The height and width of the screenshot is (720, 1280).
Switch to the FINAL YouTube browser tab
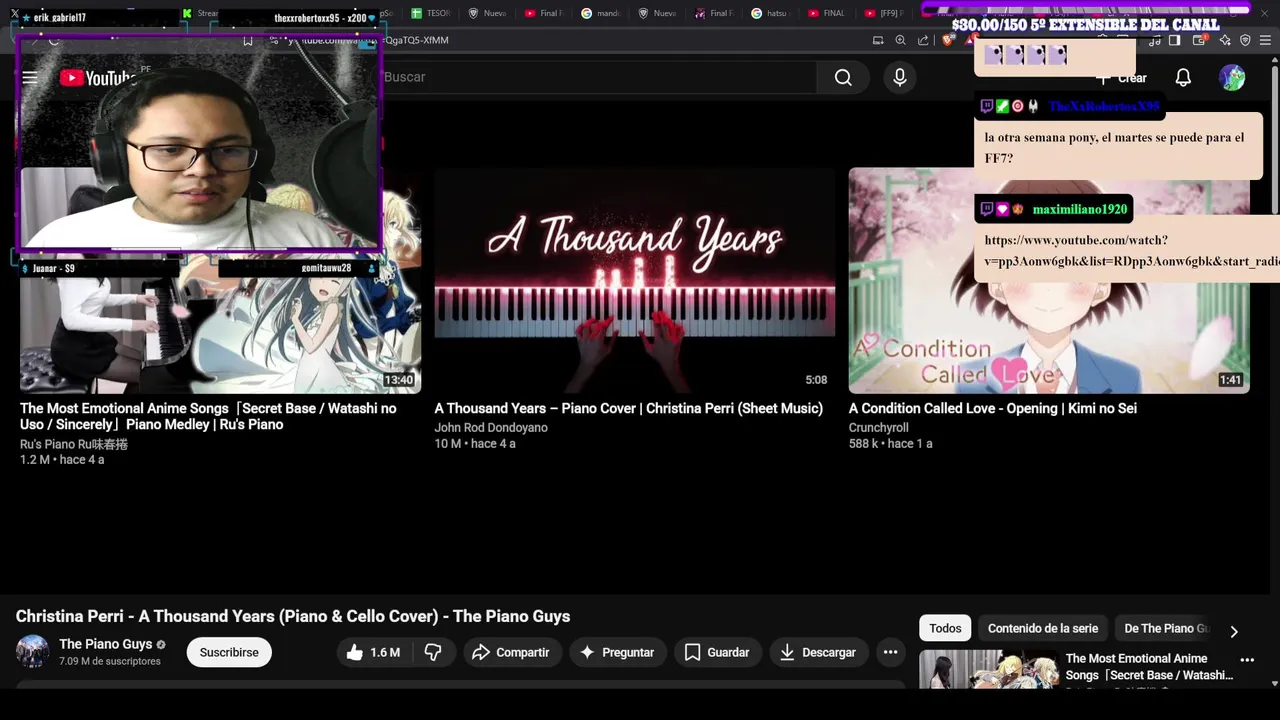(828, 13)
